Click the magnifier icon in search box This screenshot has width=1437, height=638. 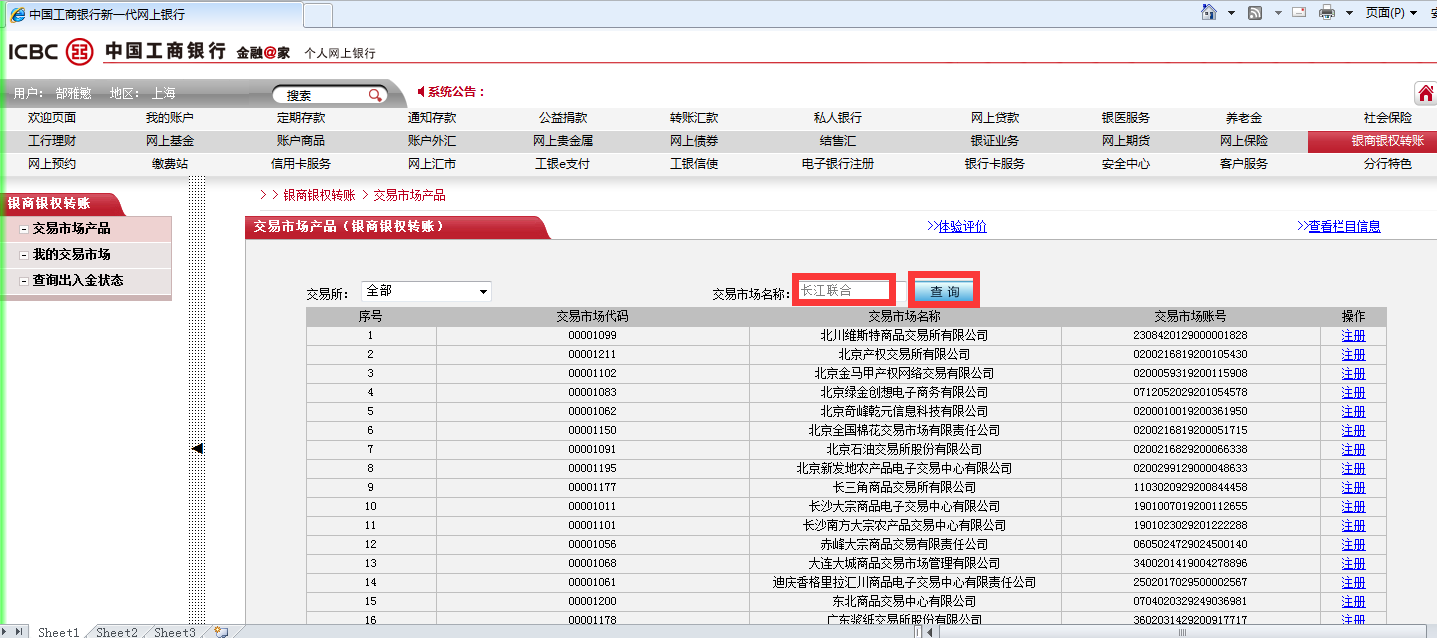[x=375, y=95]
